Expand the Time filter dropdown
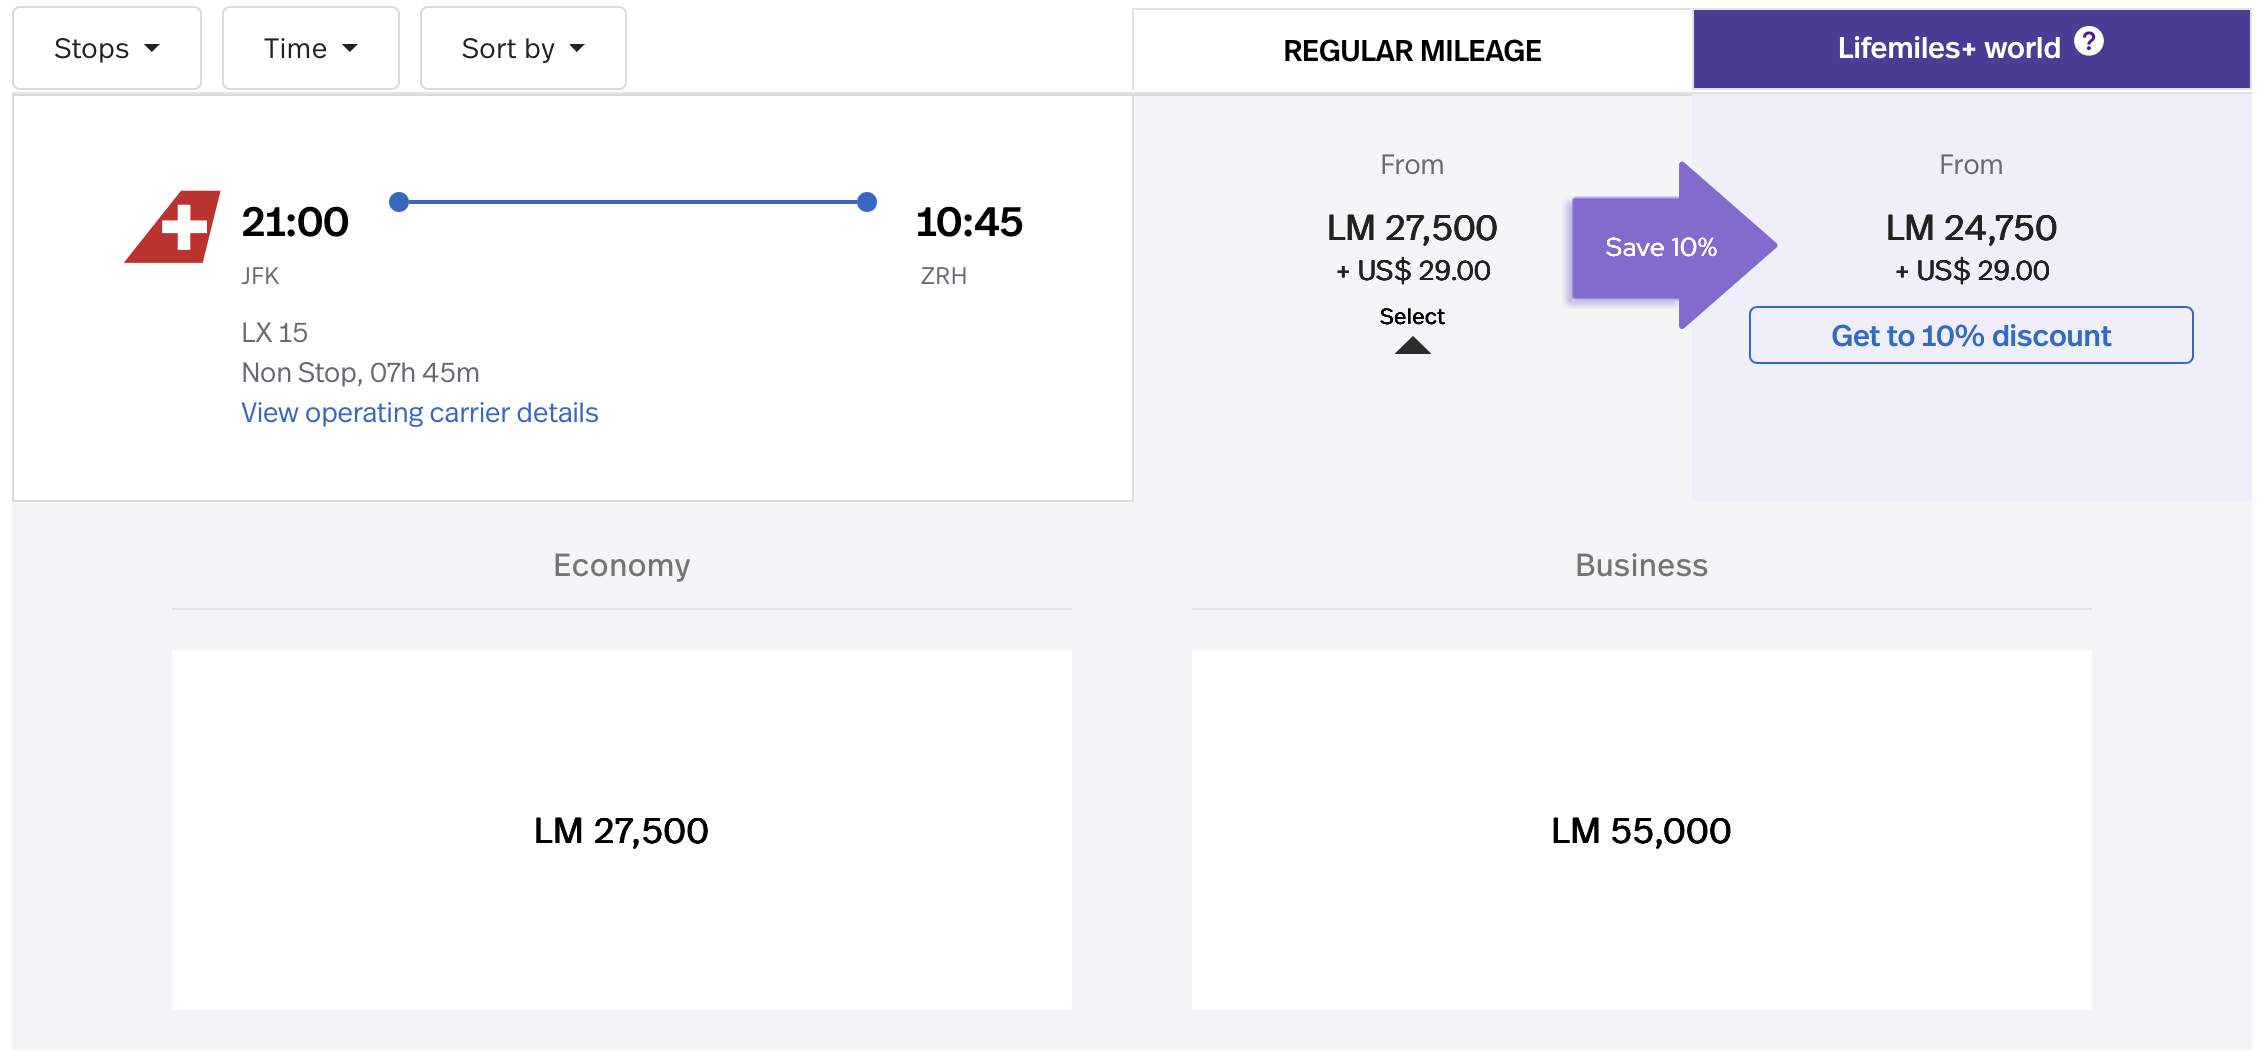 click(310, 48)
